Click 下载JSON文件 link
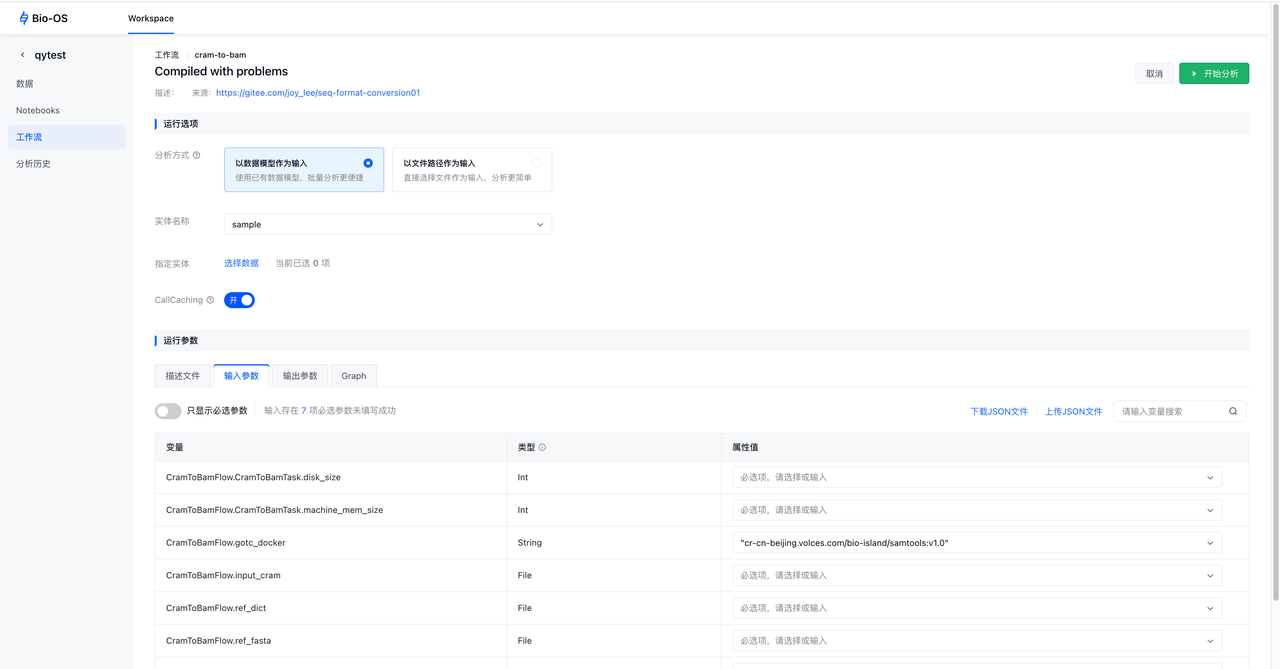Image resolution: width=1280 pixels, height=669 pixels. pyautogui.click(x=999, y=412)
